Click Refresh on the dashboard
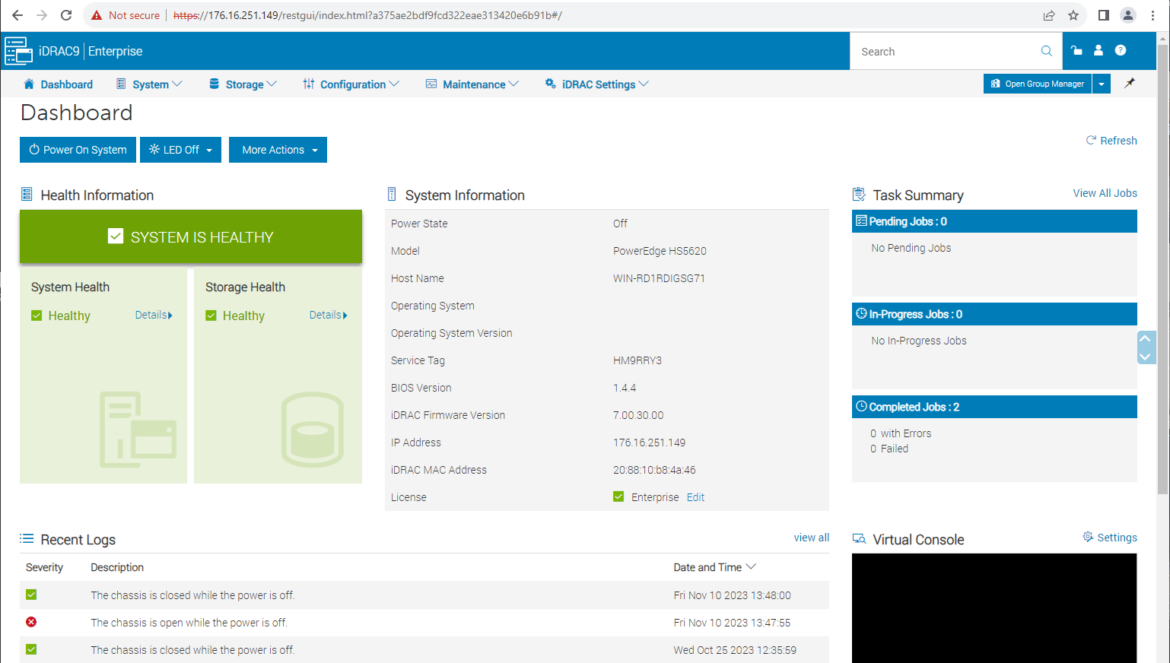The image size is (1170, 663). [x=1111, y=140]
